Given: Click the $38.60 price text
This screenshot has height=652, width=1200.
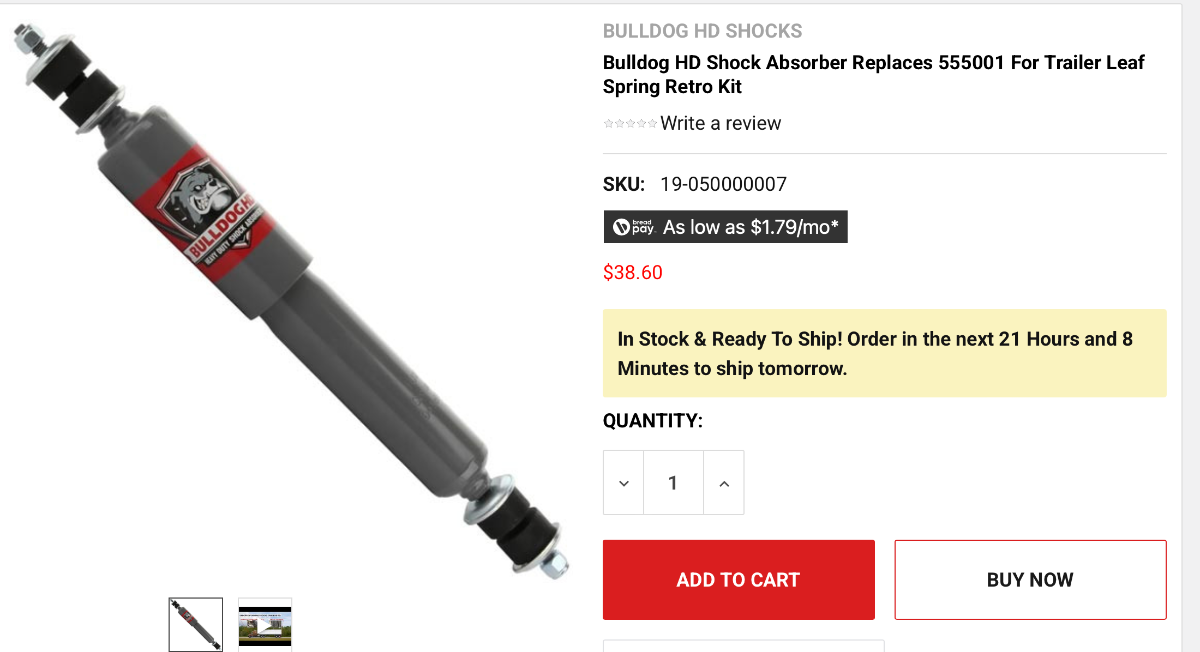Looking at the screenshot, I should 633,272.
